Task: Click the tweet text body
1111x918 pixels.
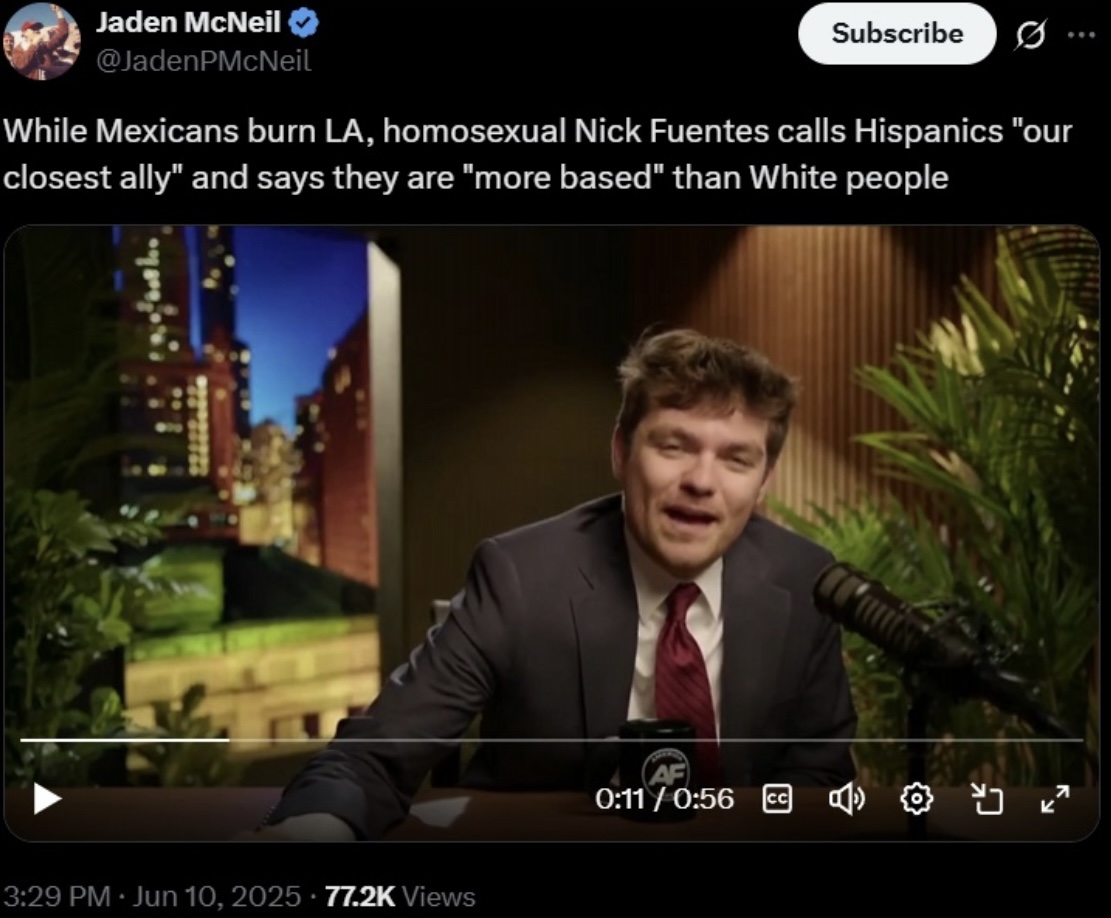Action: pyautogui.click(x=537, y=154)
